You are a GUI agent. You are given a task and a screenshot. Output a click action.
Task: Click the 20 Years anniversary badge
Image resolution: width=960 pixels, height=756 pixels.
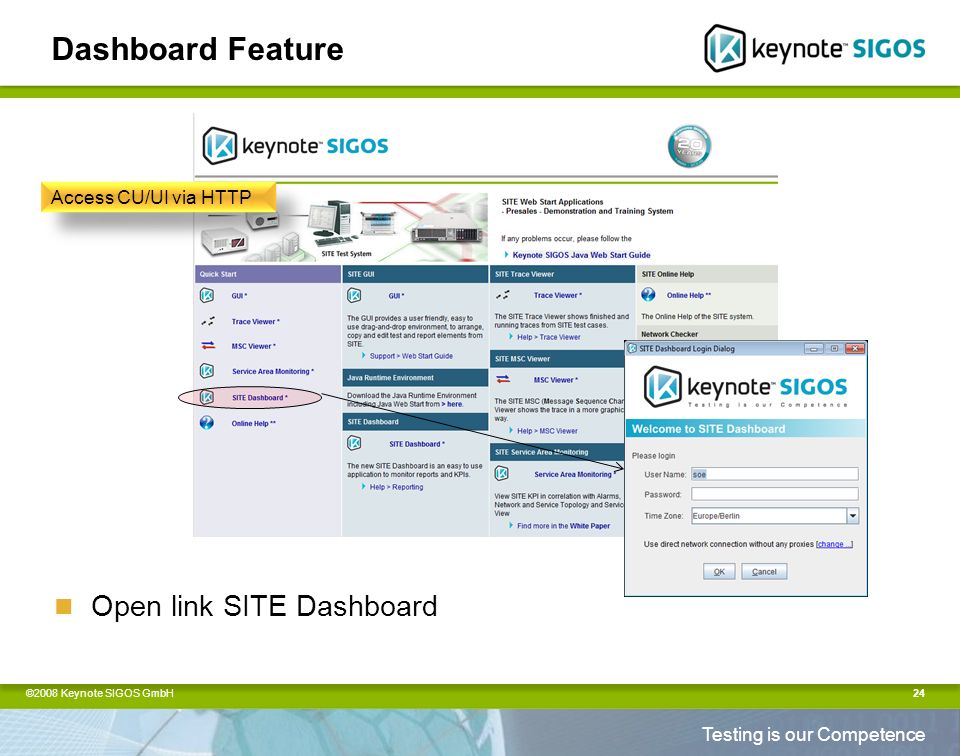(x=689, y=146)
